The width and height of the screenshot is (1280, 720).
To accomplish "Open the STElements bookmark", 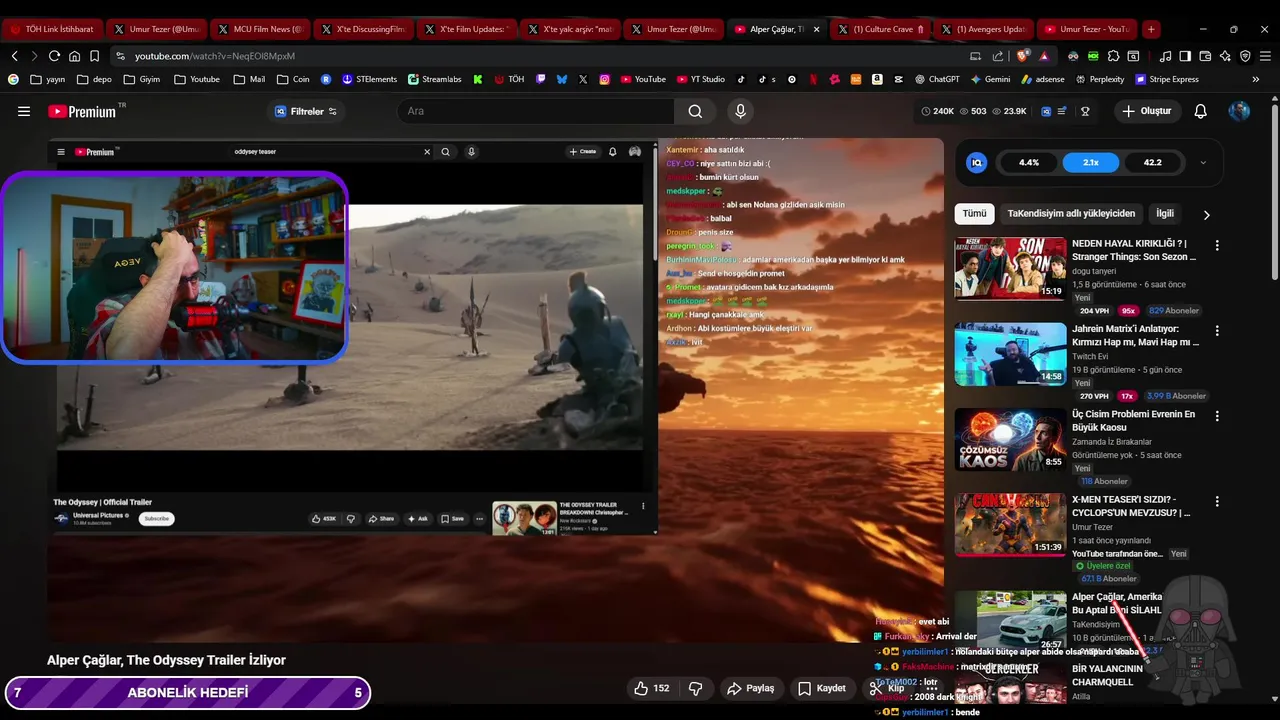I will click(x=369, y=79).
